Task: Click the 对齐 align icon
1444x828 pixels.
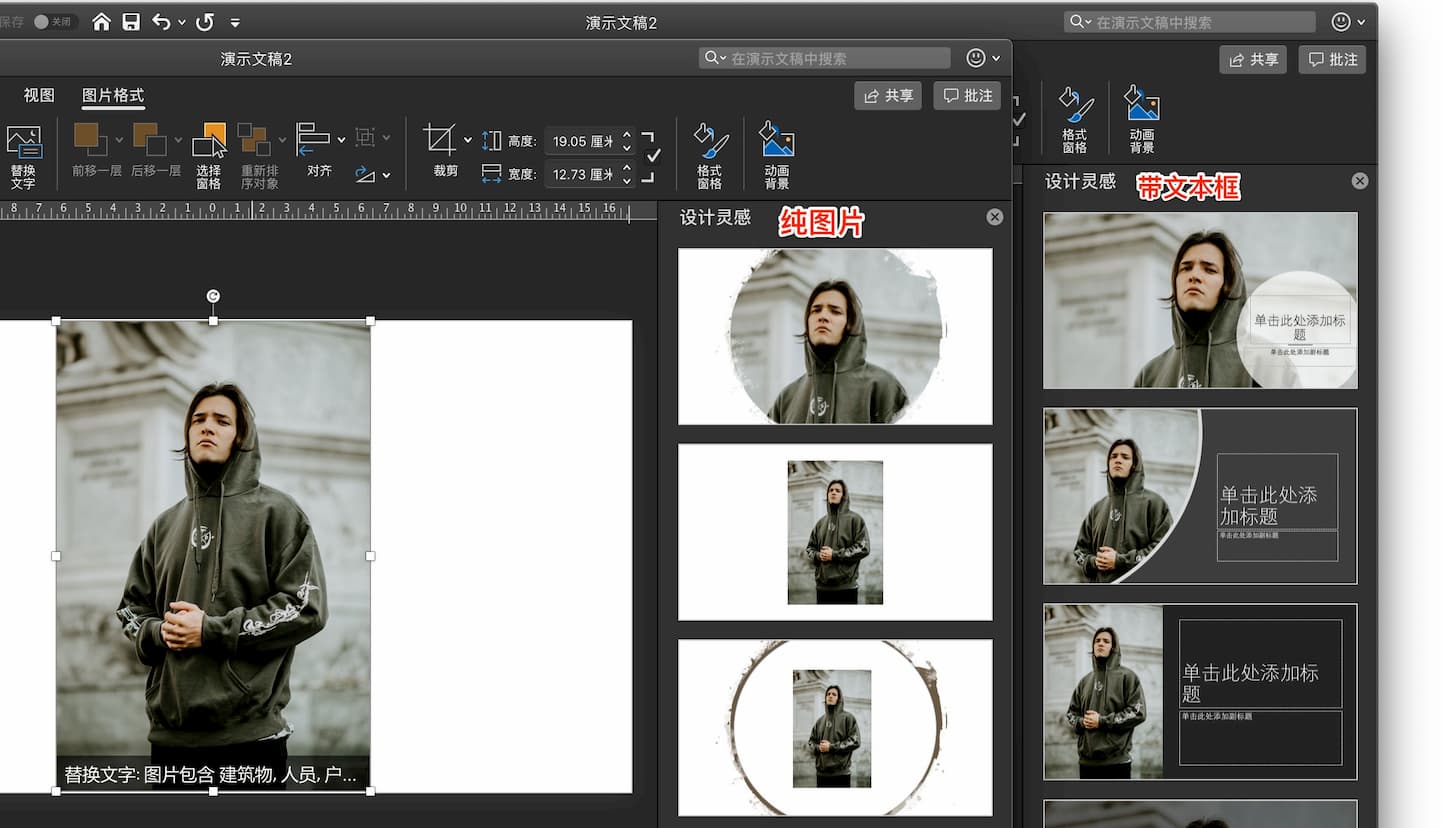Action: [314, 139]
